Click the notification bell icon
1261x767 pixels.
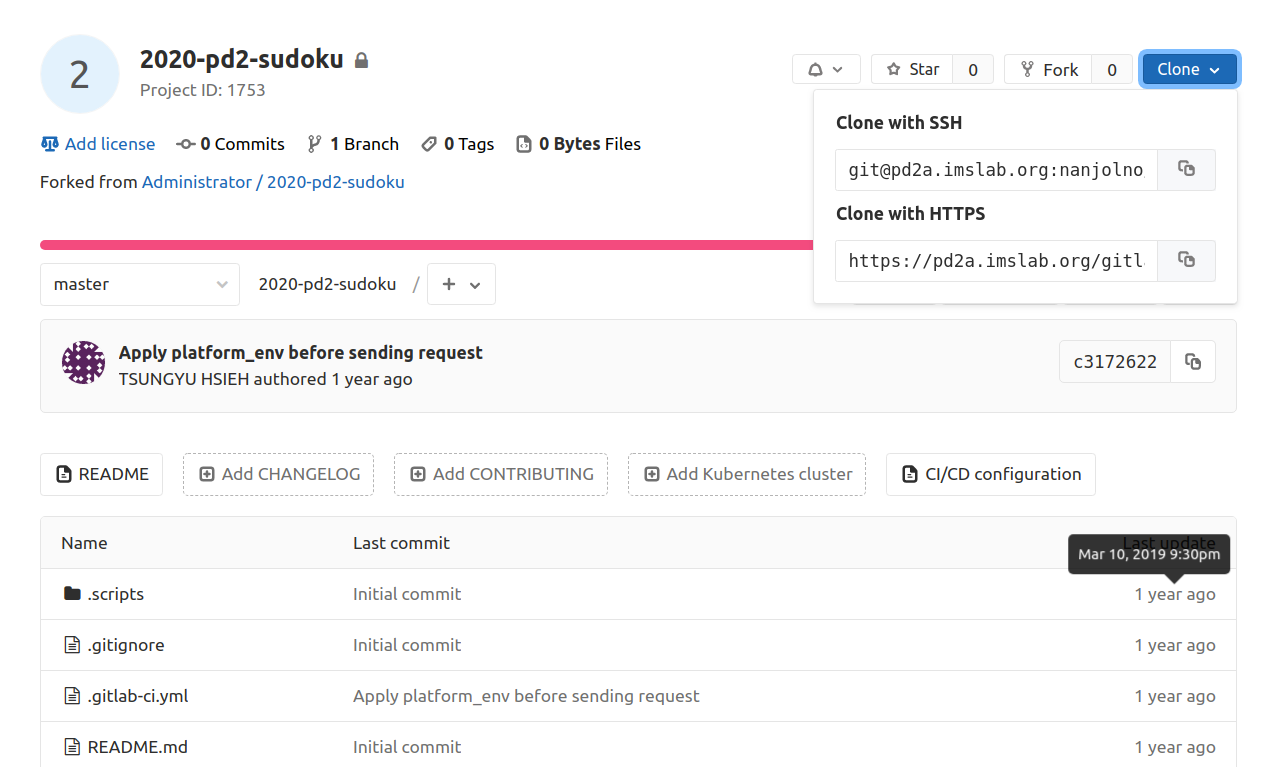tap(816, 70)
